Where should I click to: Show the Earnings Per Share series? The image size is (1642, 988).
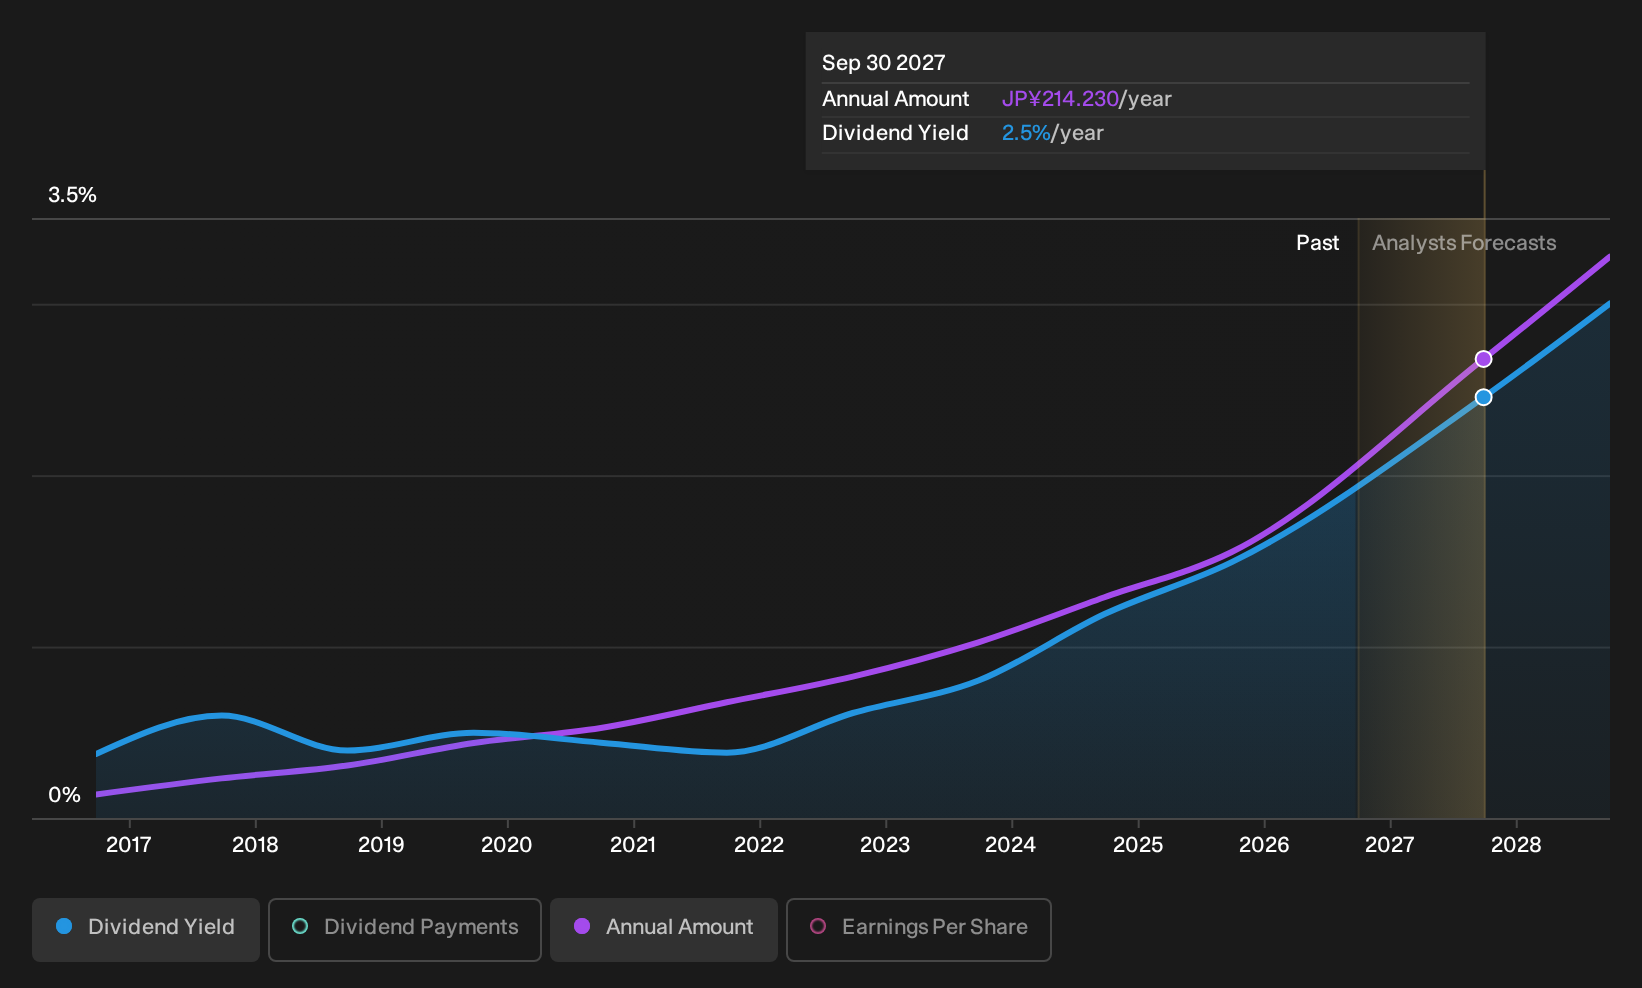pyautogui.click(x=919, y=930)
